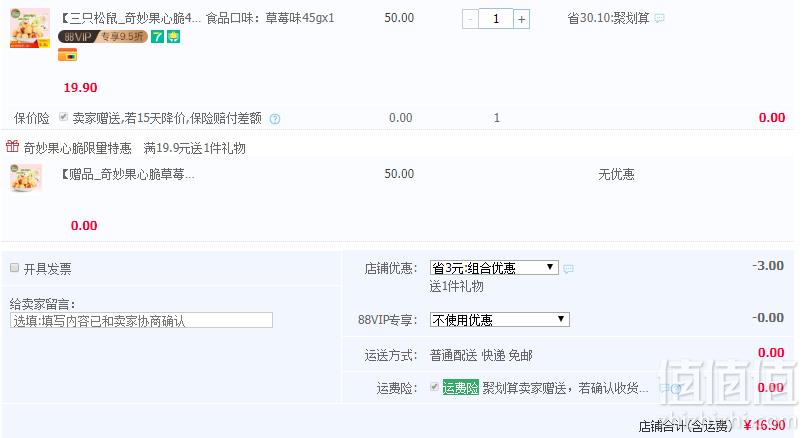Click the 19.90 product price
The width and height of the screenshot is (807, 438).
pyautogui.click(x=80, y=87)
